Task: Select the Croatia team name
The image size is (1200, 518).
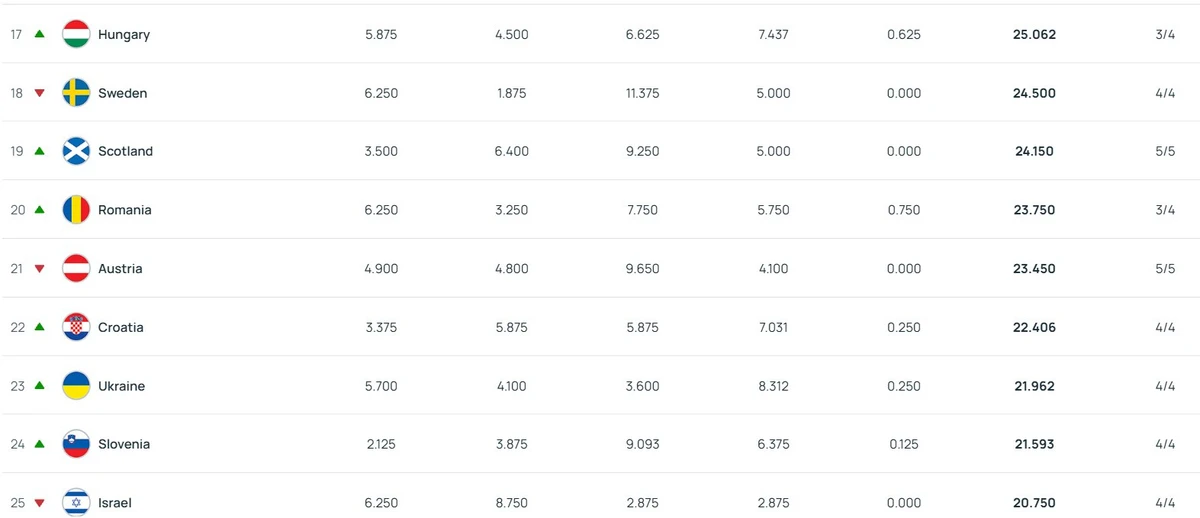Action: (x=121, y=327)
